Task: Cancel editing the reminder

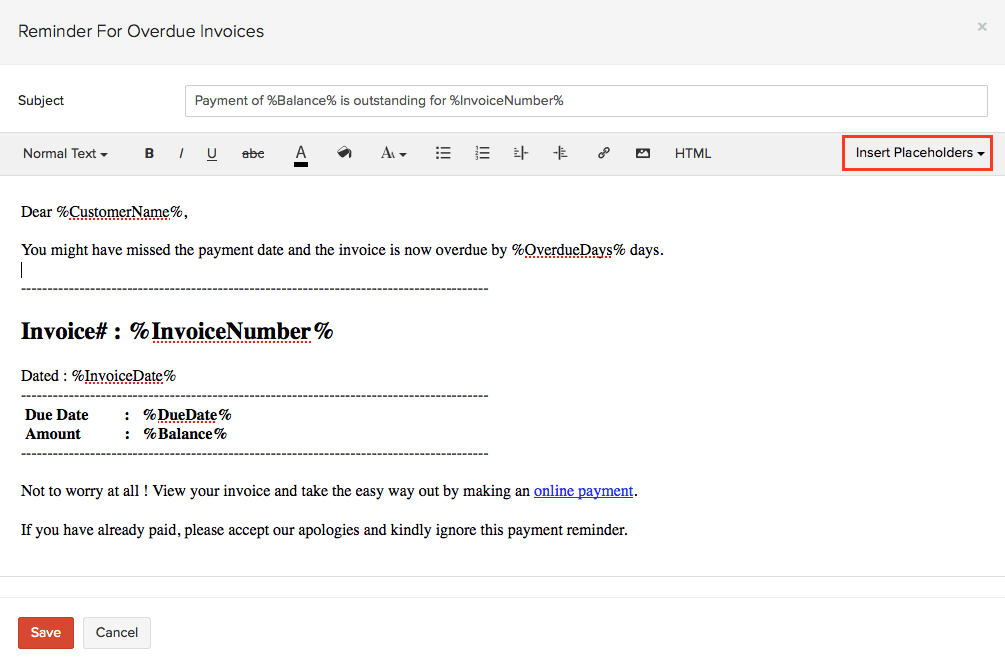Action: pyautogui.click(x=116, y=632)
